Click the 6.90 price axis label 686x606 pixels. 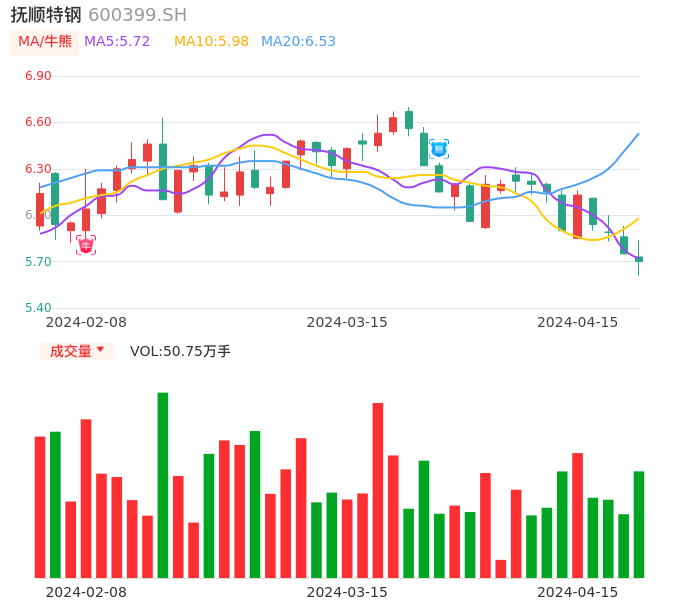[x=38, y=76]
